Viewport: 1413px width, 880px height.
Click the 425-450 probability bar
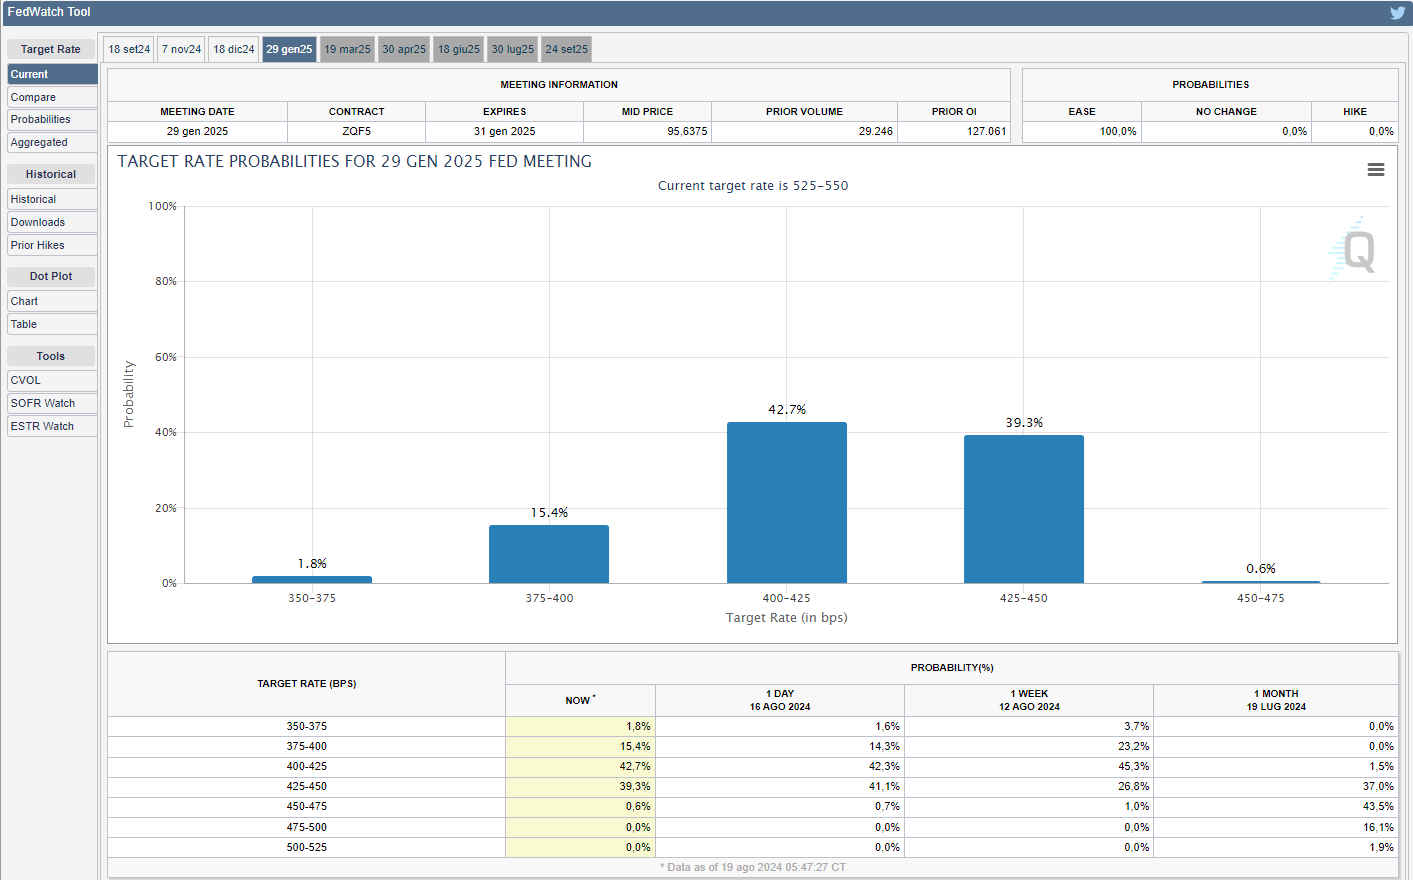tap(1023, 509)
